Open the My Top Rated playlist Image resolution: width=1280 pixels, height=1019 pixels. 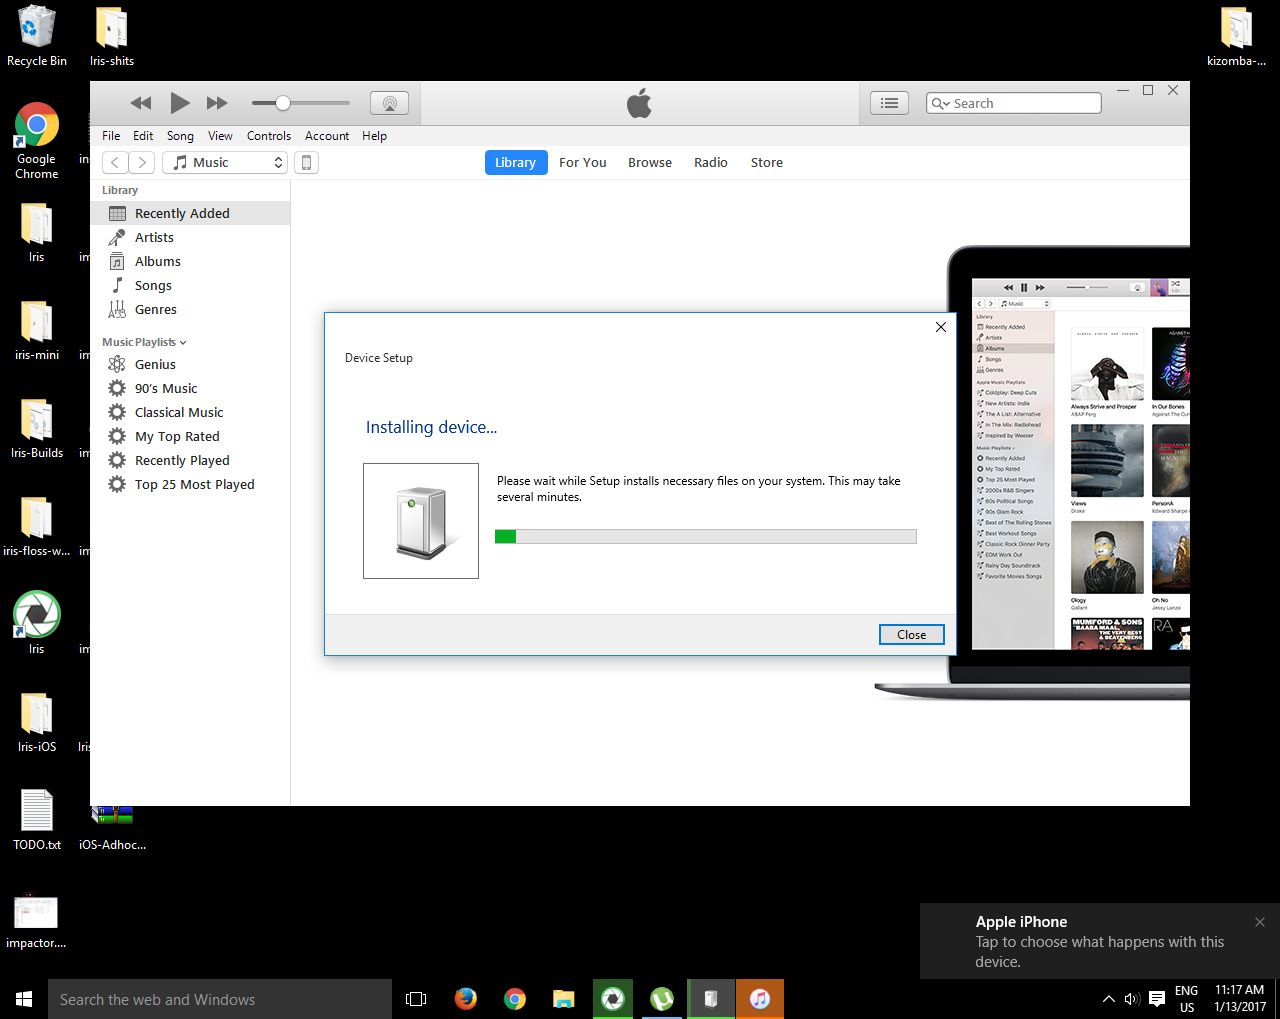point(190,436)
